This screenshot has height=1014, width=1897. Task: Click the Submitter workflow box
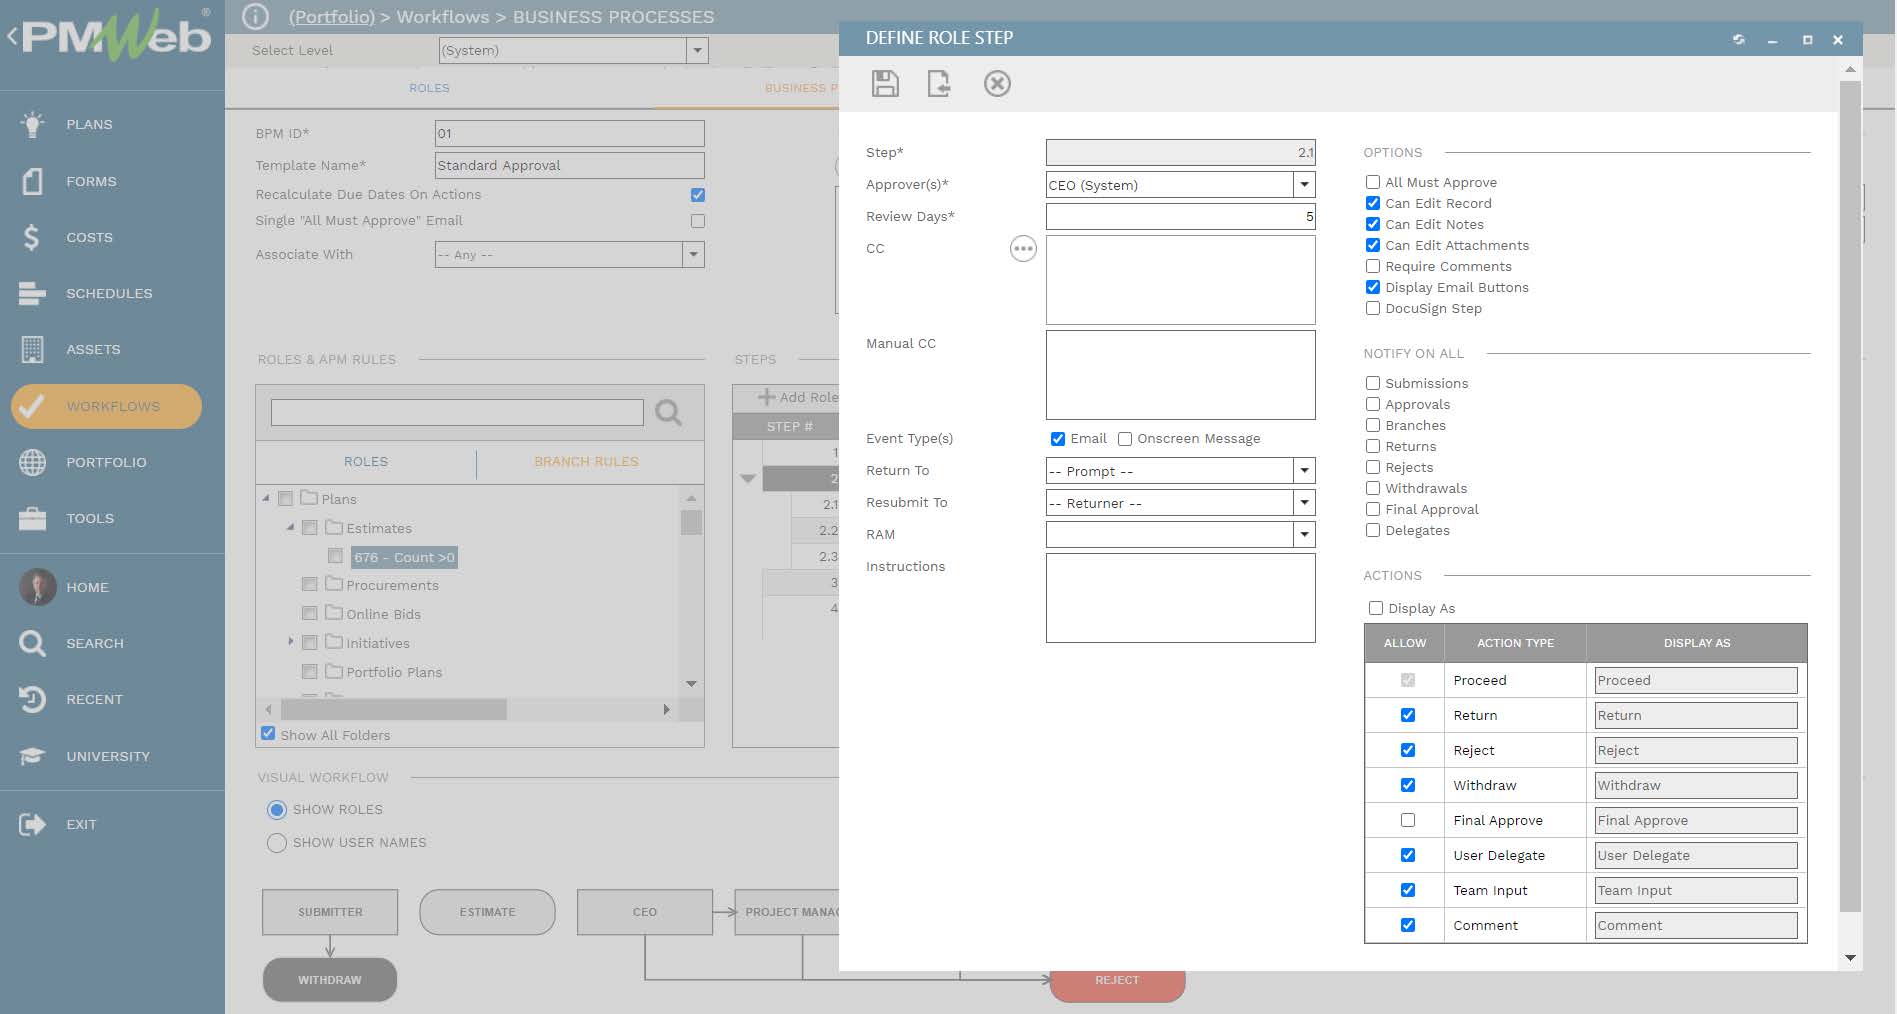pos(330,912)
